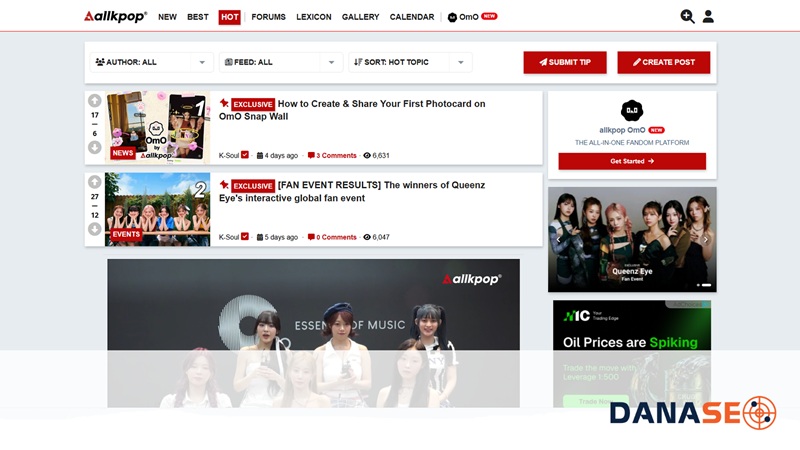Open the FORUMS page
Screen dimensions: 800x450
click(268, 17)
